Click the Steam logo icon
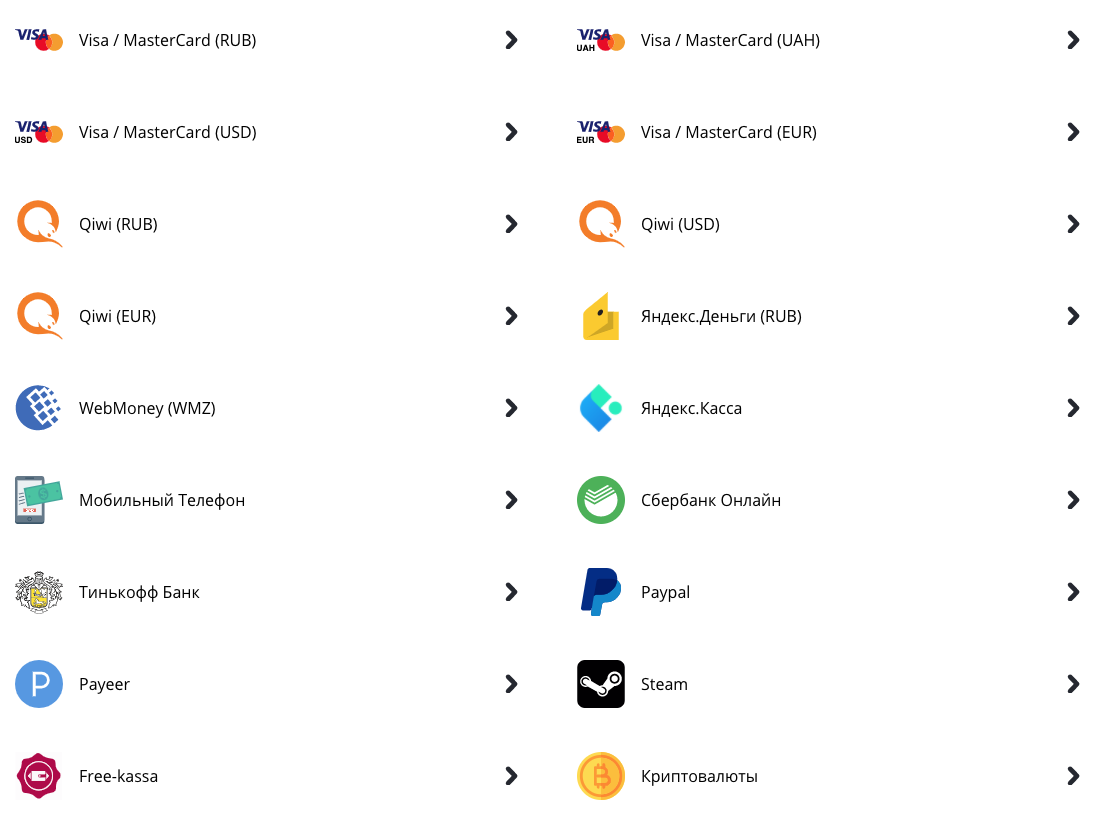The width and height of the screenshot is (1102, 821). click(600, 684)
